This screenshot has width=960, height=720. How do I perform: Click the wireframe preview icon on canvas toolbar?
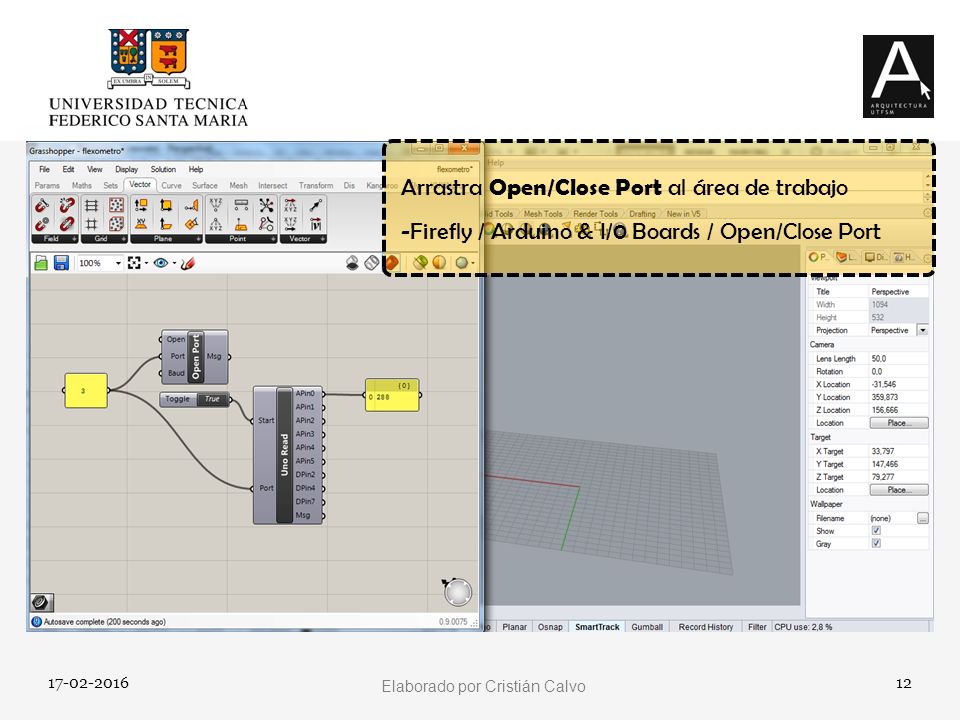pyautogui.click(x=372, y=263)
